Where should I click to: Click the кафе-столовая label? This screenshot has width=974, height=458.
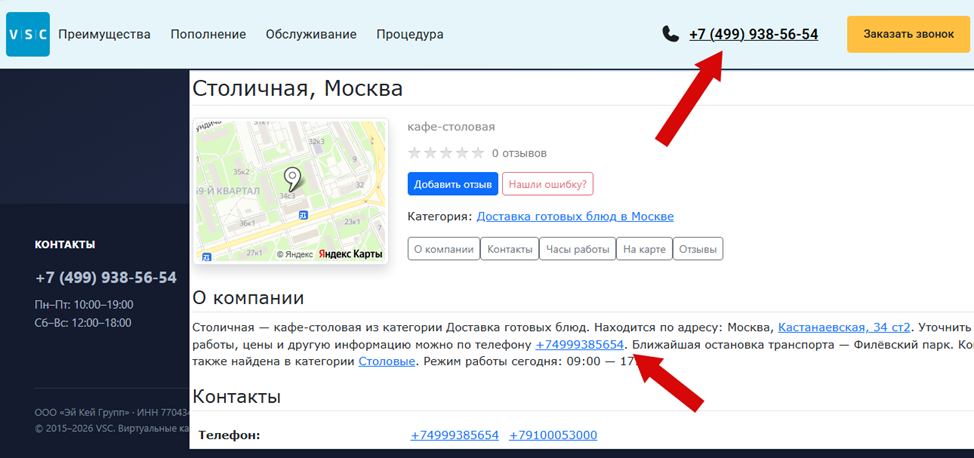451,127
